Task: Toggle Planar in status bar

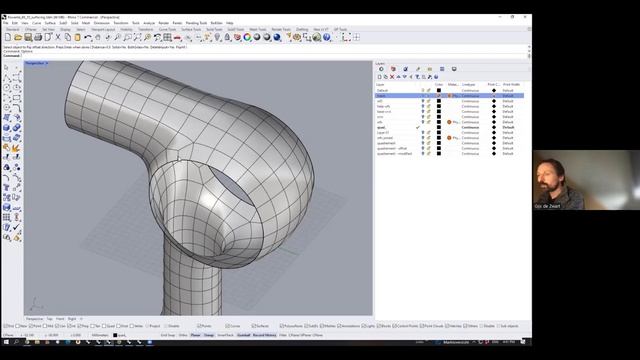Action: pyautogui.click(x=196, y=335)
